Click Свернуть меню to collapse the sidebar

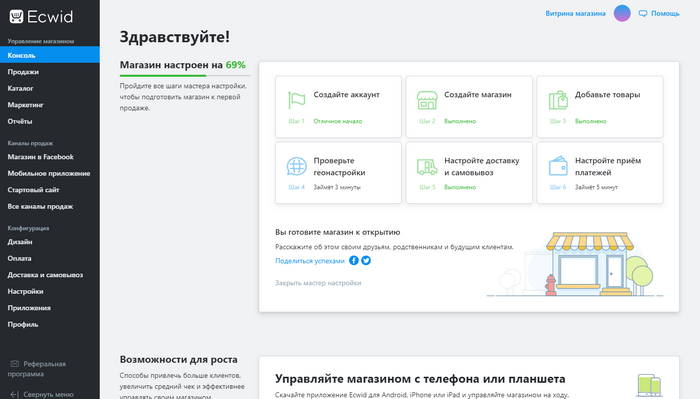click(48, 394)
